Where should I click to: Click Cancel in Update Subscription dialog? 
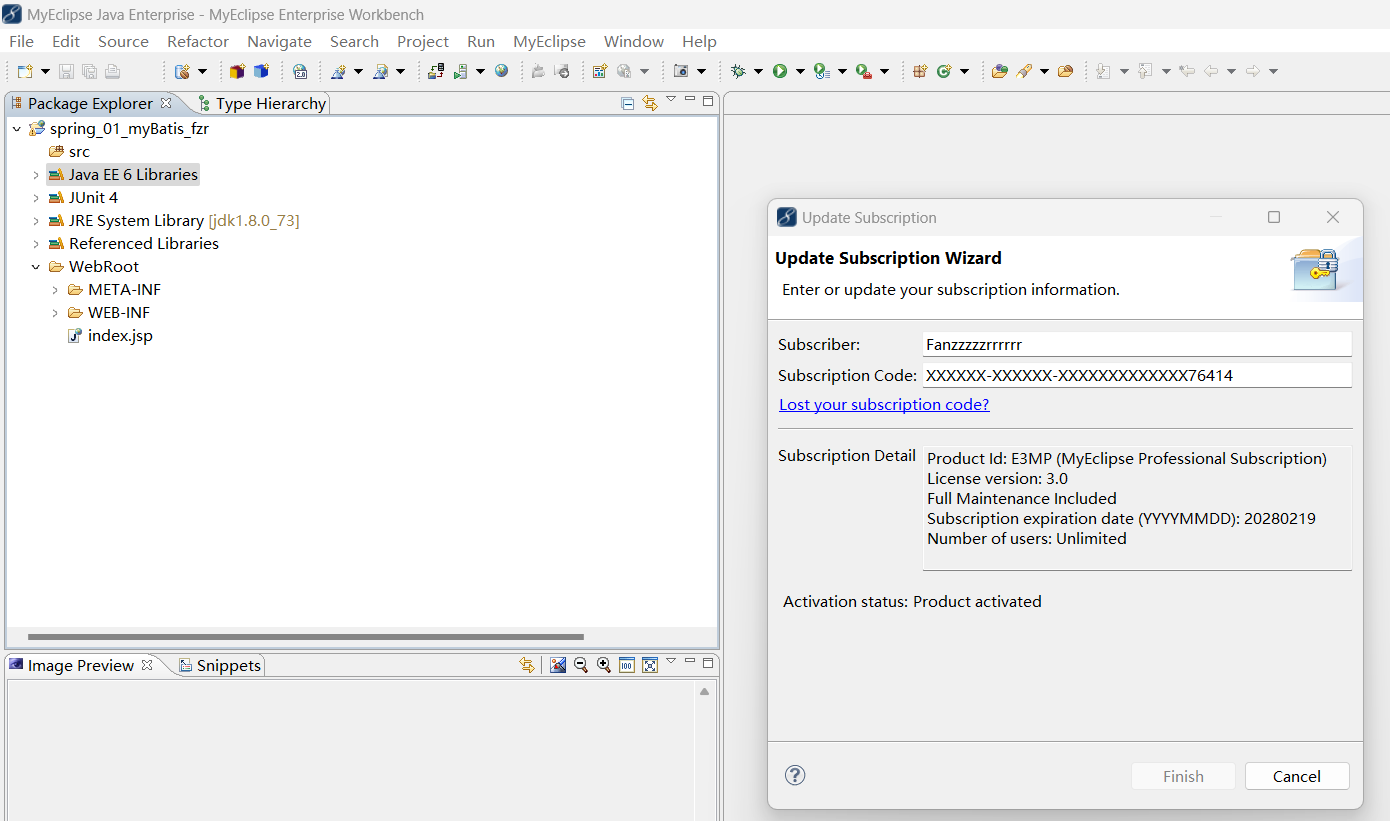pyautogui.click(x=1297, y=776)
